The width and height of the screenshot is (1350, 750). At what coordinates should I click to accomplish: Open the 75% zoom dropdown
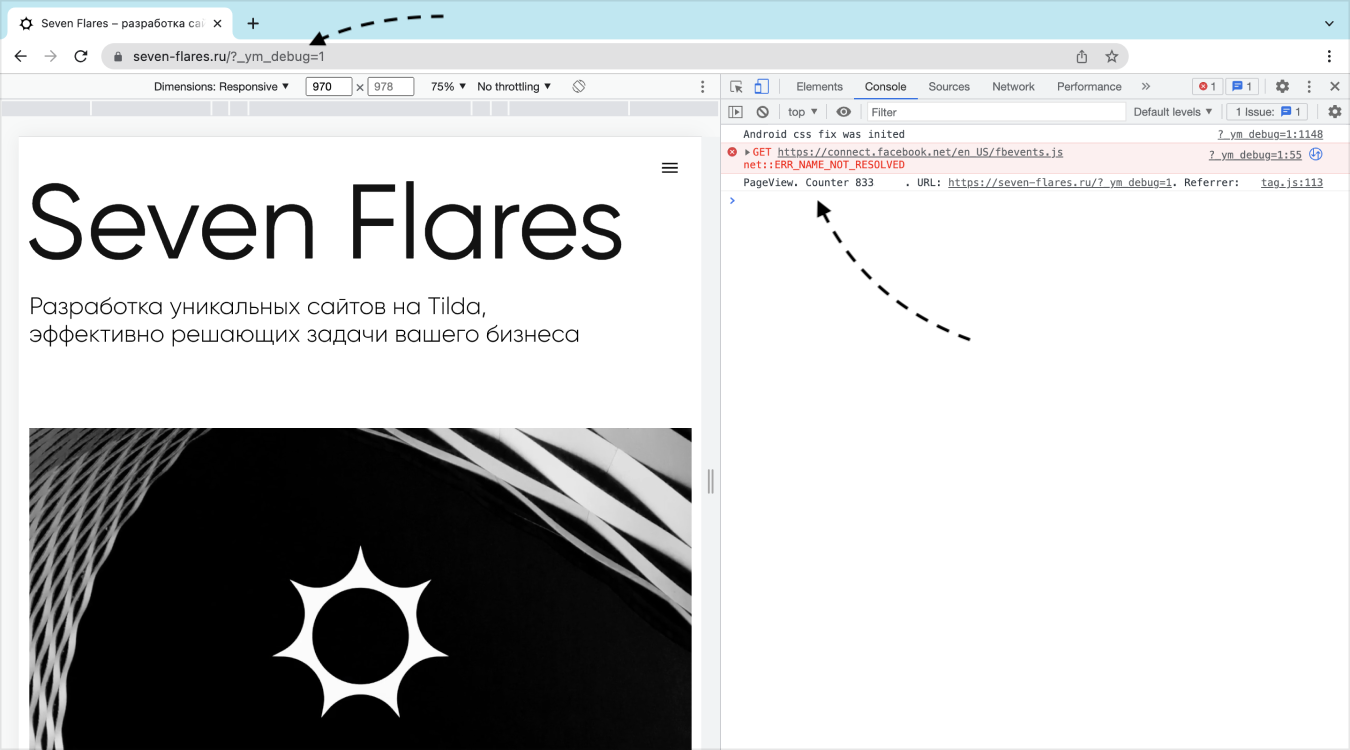pos(448,87)
